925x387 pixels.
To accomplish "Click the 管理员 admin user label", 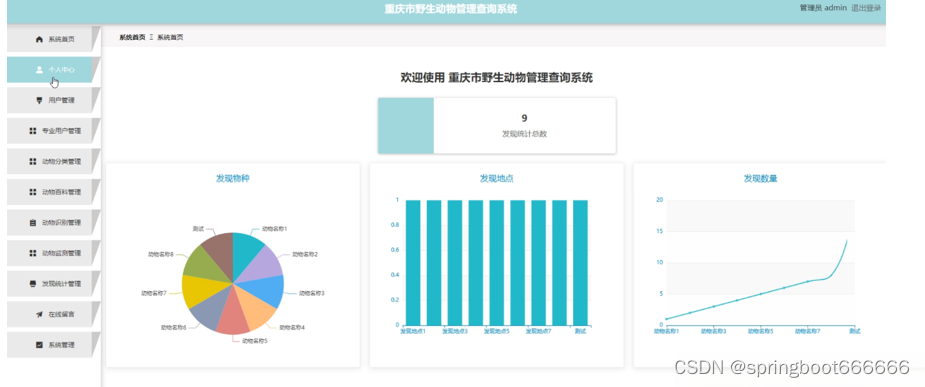I will [823, 8].
